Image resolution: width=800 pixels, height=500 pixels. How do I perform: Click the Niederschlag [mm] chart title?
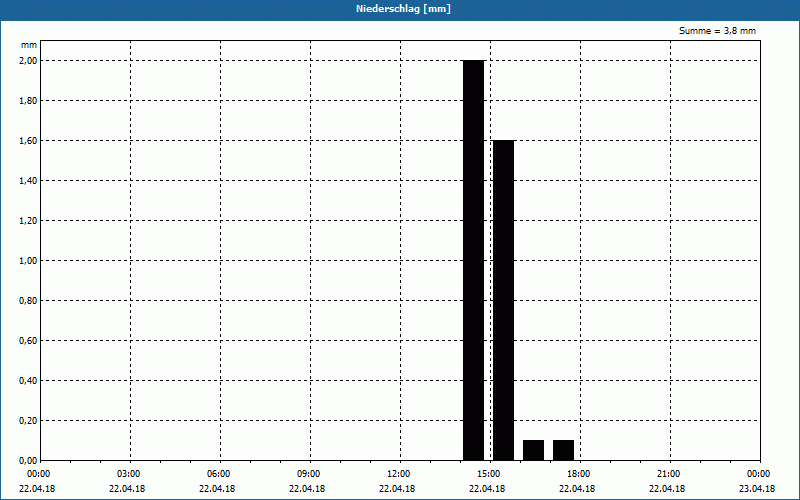pos(403,9)
